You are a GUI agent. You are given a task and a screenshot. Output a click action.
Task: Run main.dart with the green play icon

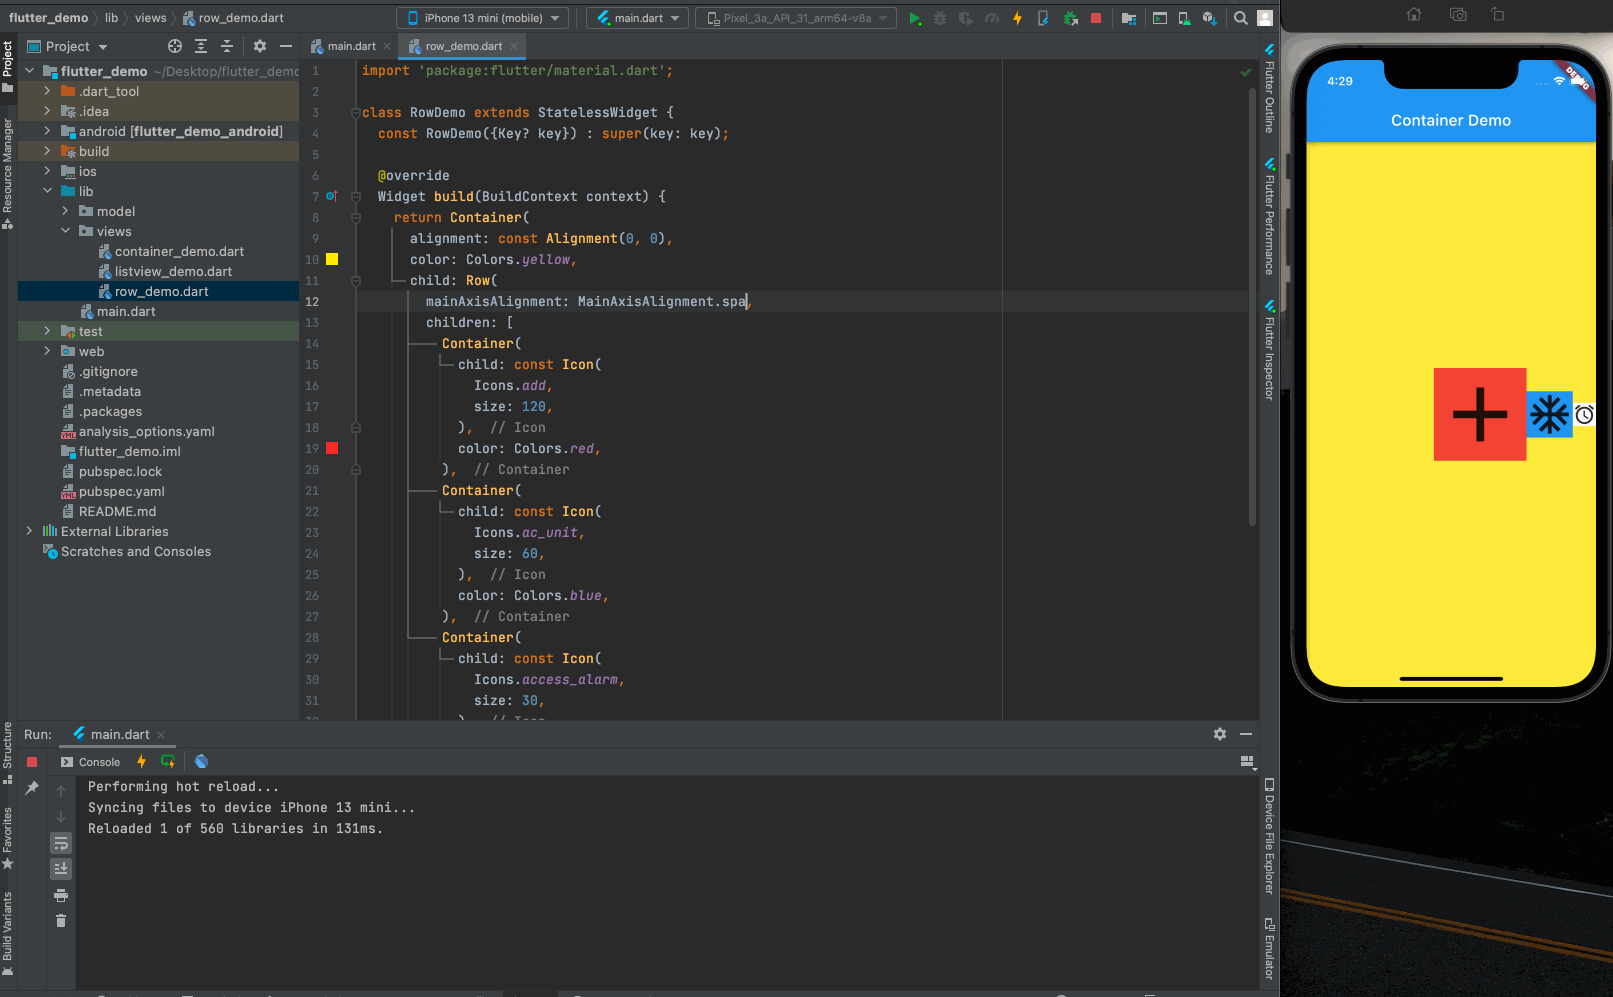click(914, 18)
